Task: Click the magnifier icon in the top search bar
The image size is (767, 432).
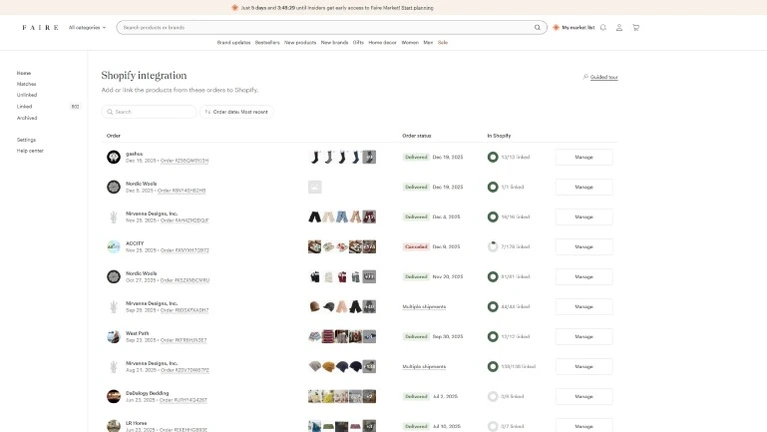Action: coord(537,28)
